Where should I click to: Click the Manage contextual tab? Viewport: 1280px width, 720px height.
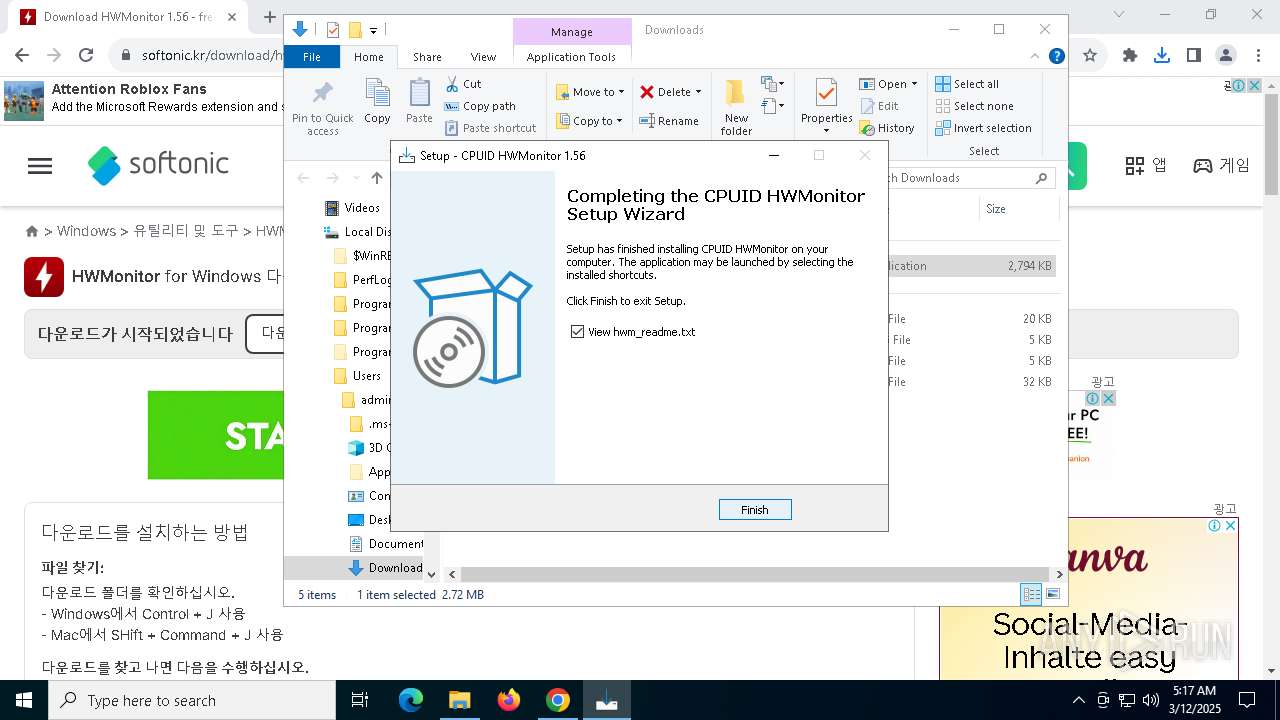tap(572, 32)
